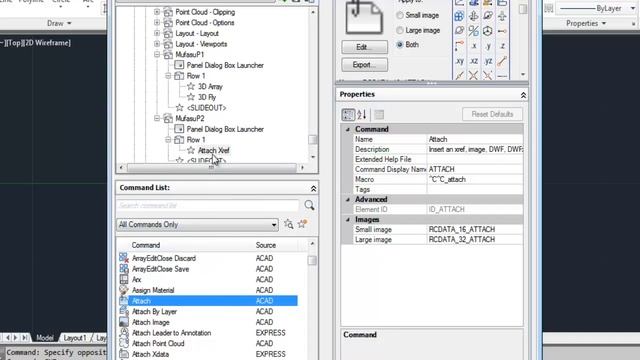Open the property pages icon
Screen dimensions: 640x360
click(379, 115)
